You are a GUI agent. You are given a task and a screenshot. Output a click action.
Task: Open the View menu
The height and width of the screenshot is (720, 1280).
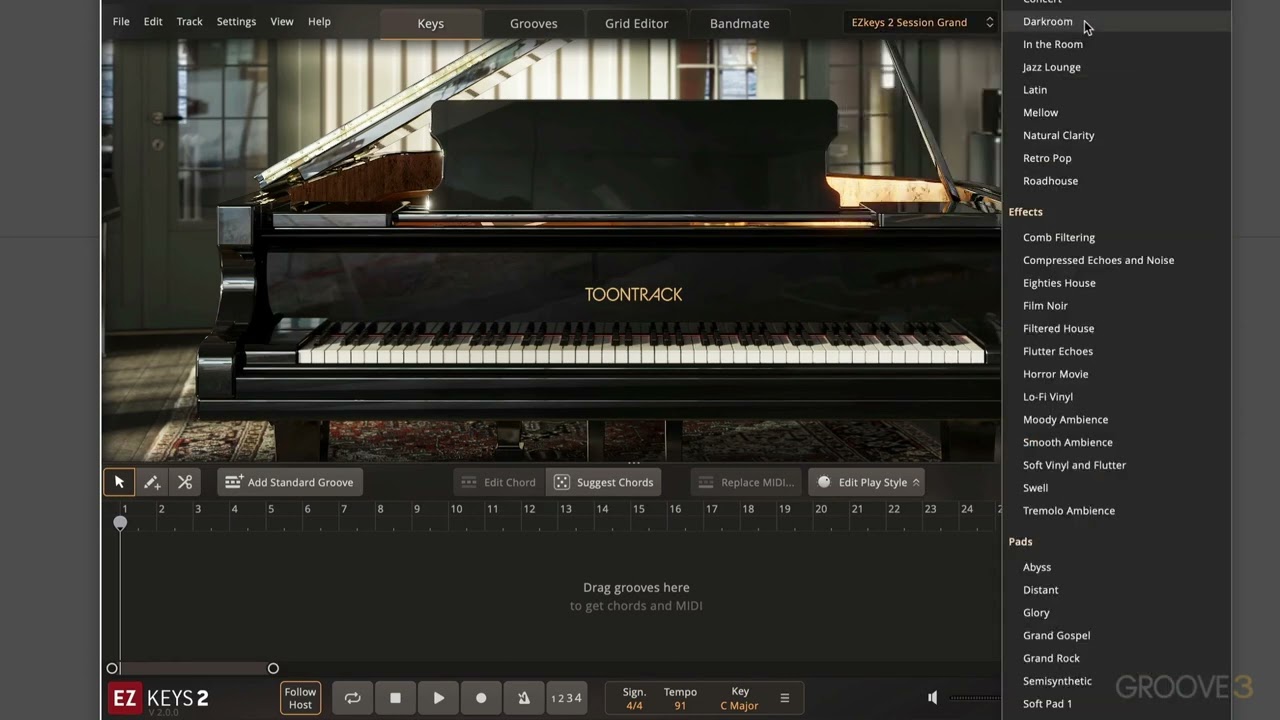pos(282,21)
